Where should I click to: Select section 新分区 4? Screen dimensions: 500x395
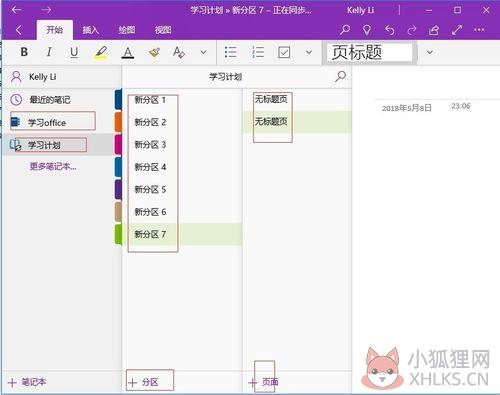[x=182, y=167]
